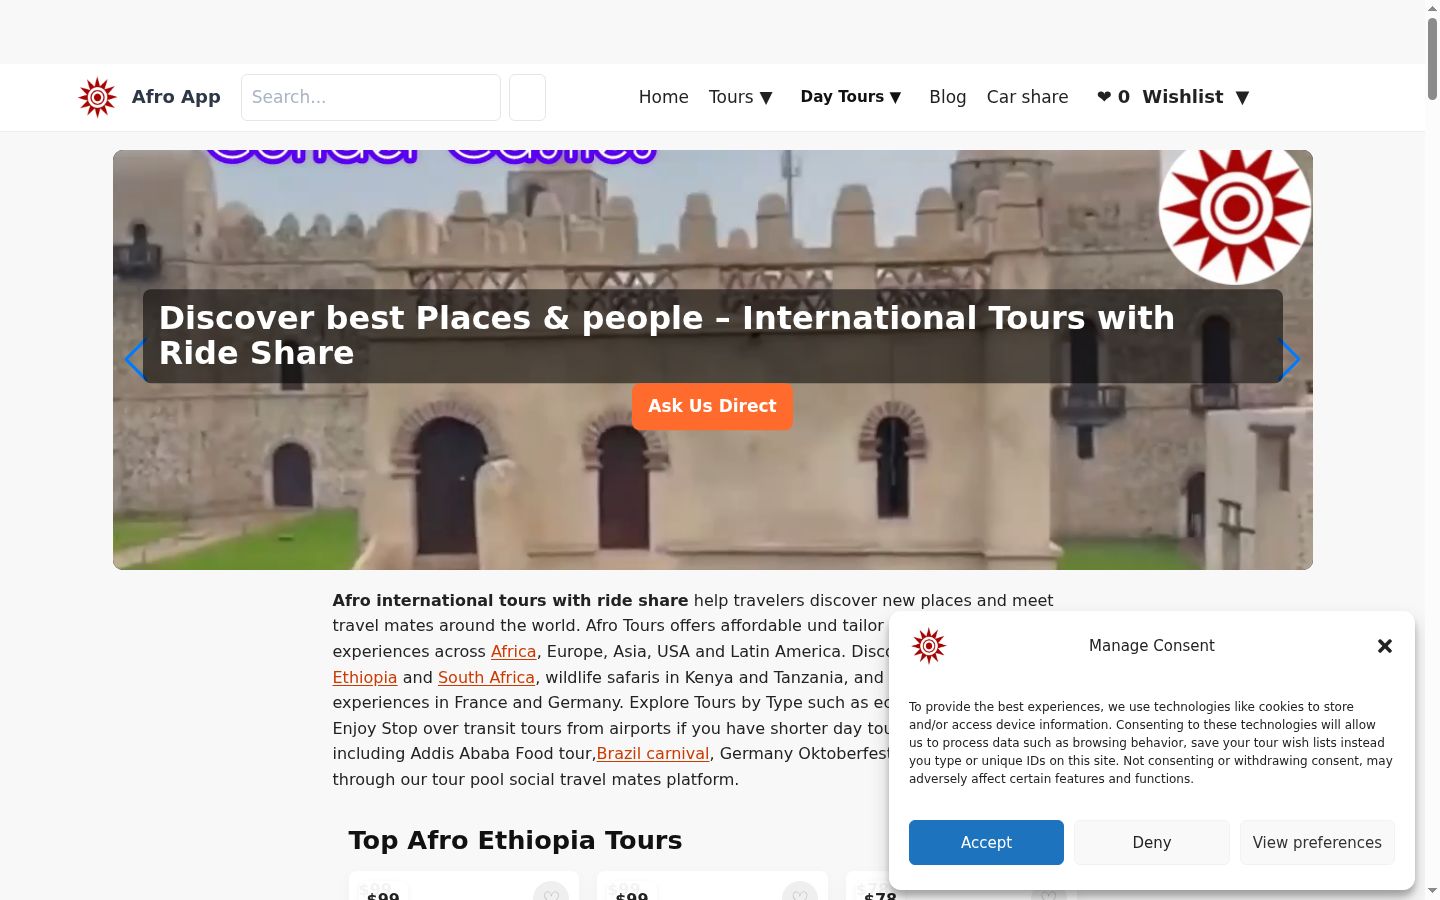Open the Car share menu item

click(x=1027, y=97)
